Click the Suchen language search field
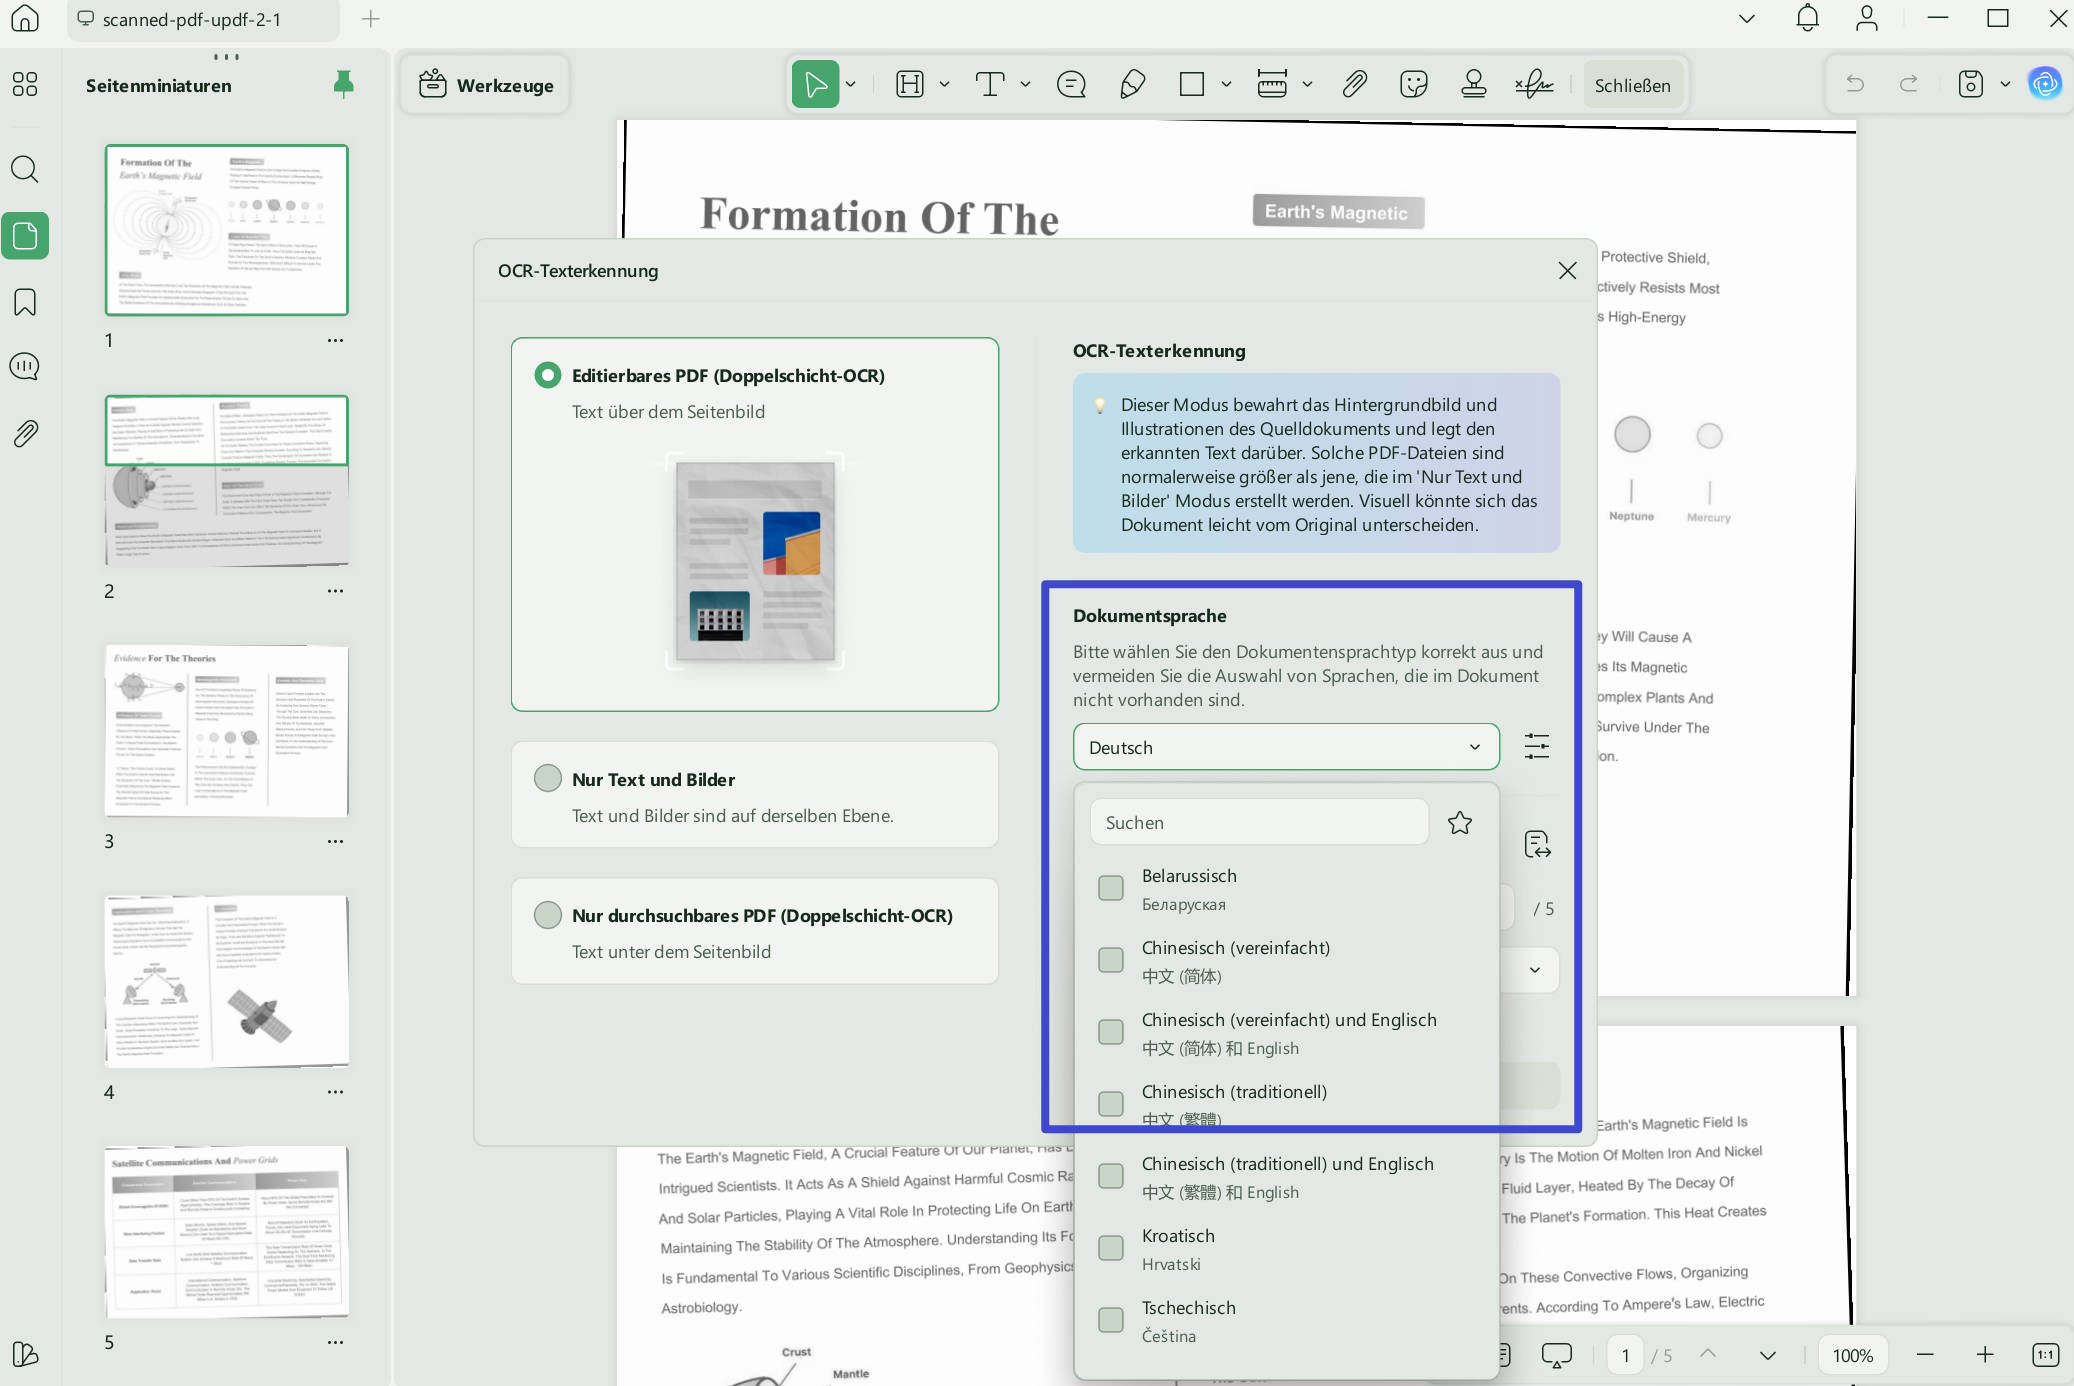 [1259, 822]
